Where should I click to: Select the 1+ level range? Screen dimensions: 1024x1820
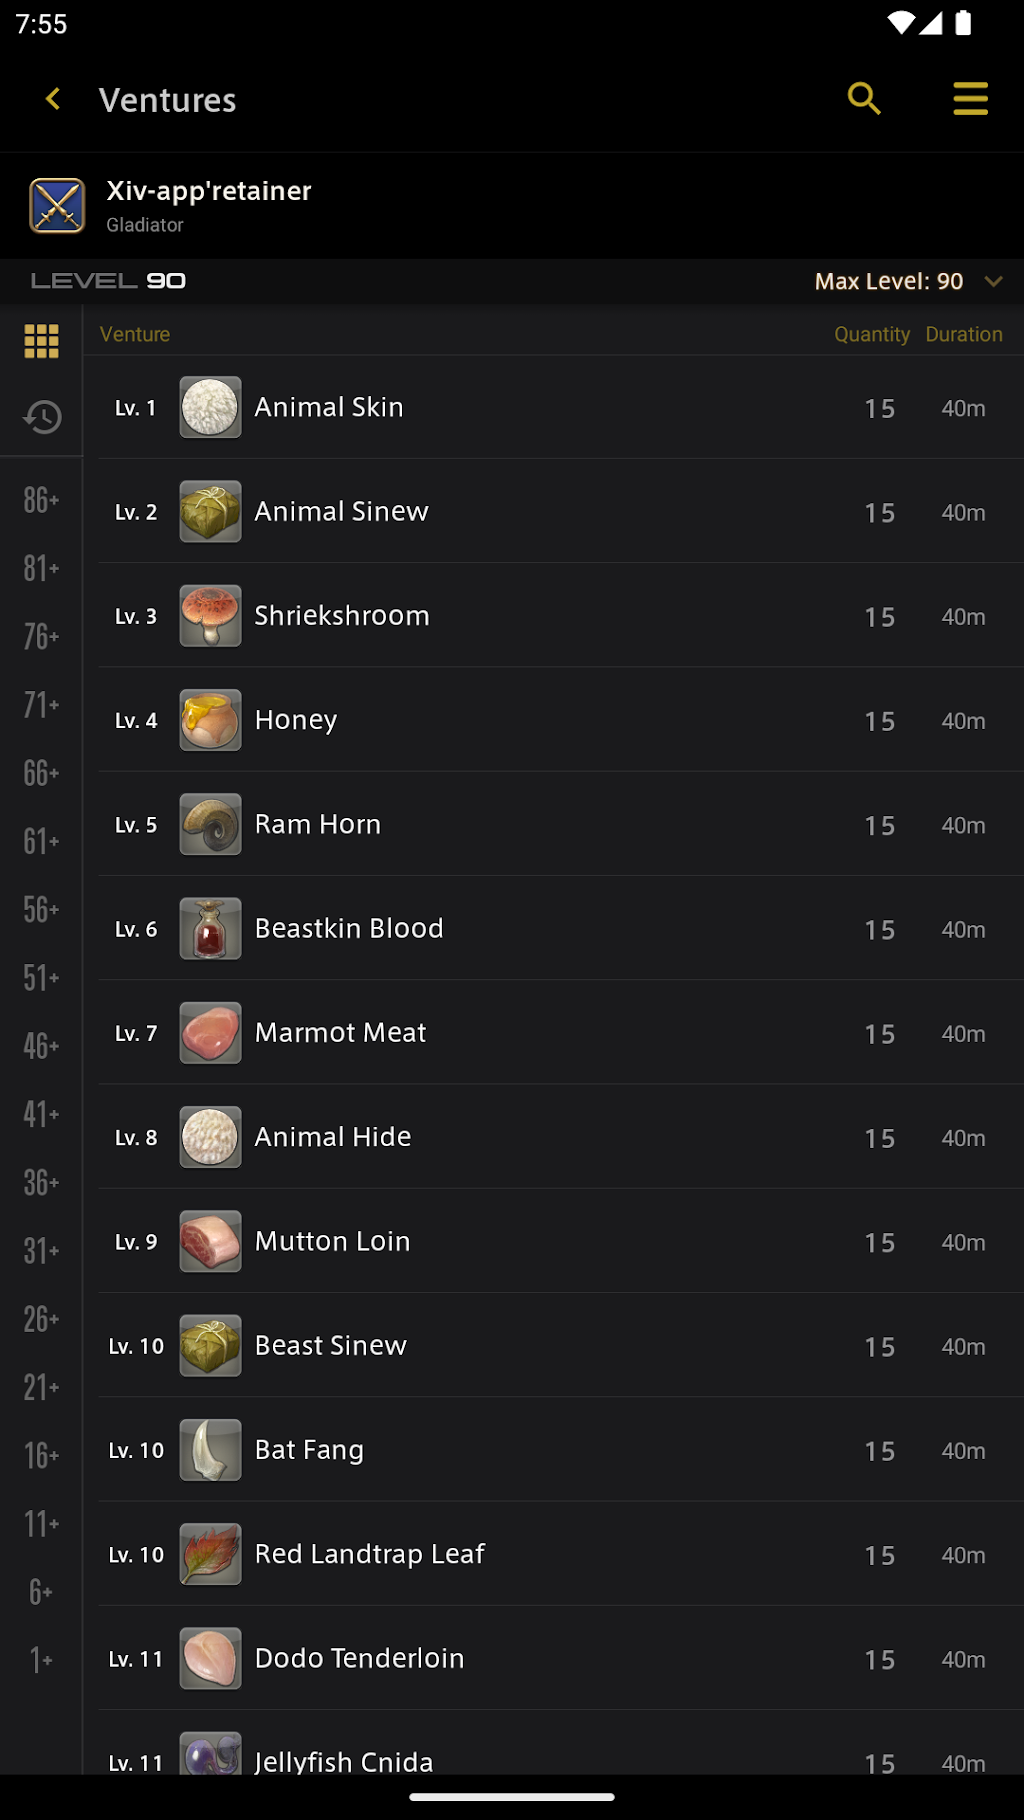point(41,1660)
